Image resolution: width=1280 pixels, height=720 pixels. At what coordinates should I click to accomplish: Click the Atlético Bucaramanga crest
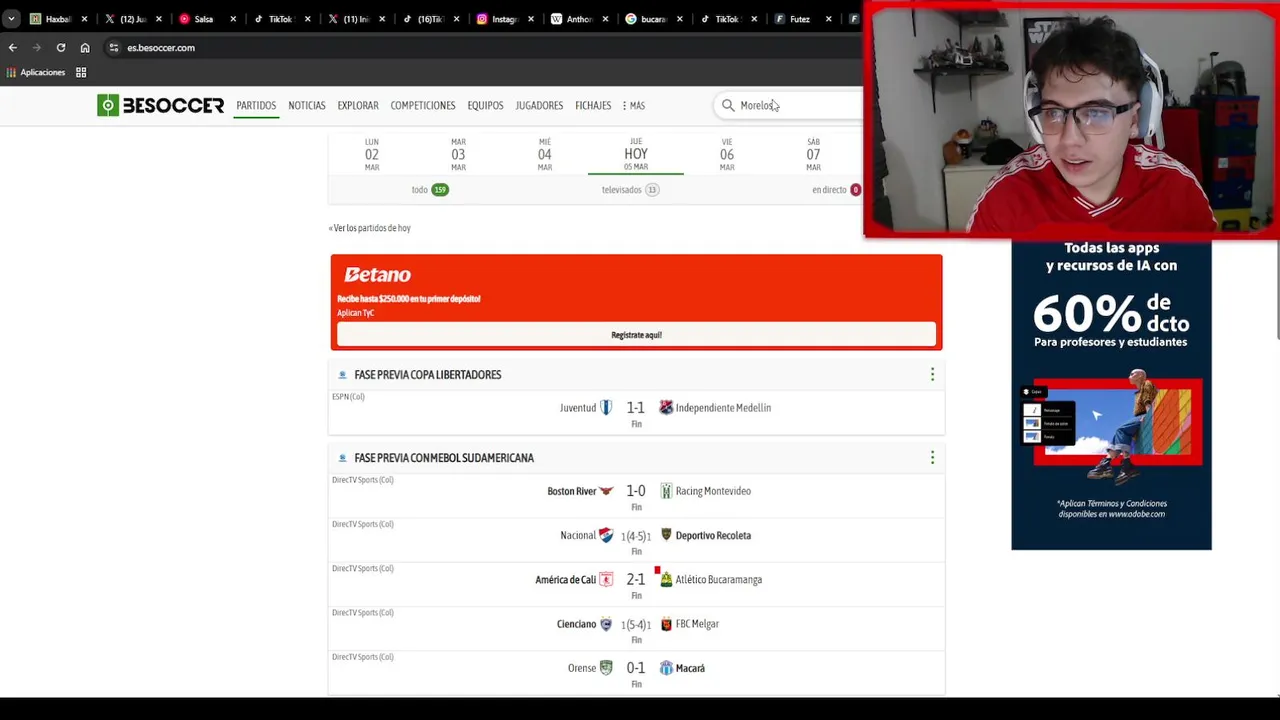(666, 579)
